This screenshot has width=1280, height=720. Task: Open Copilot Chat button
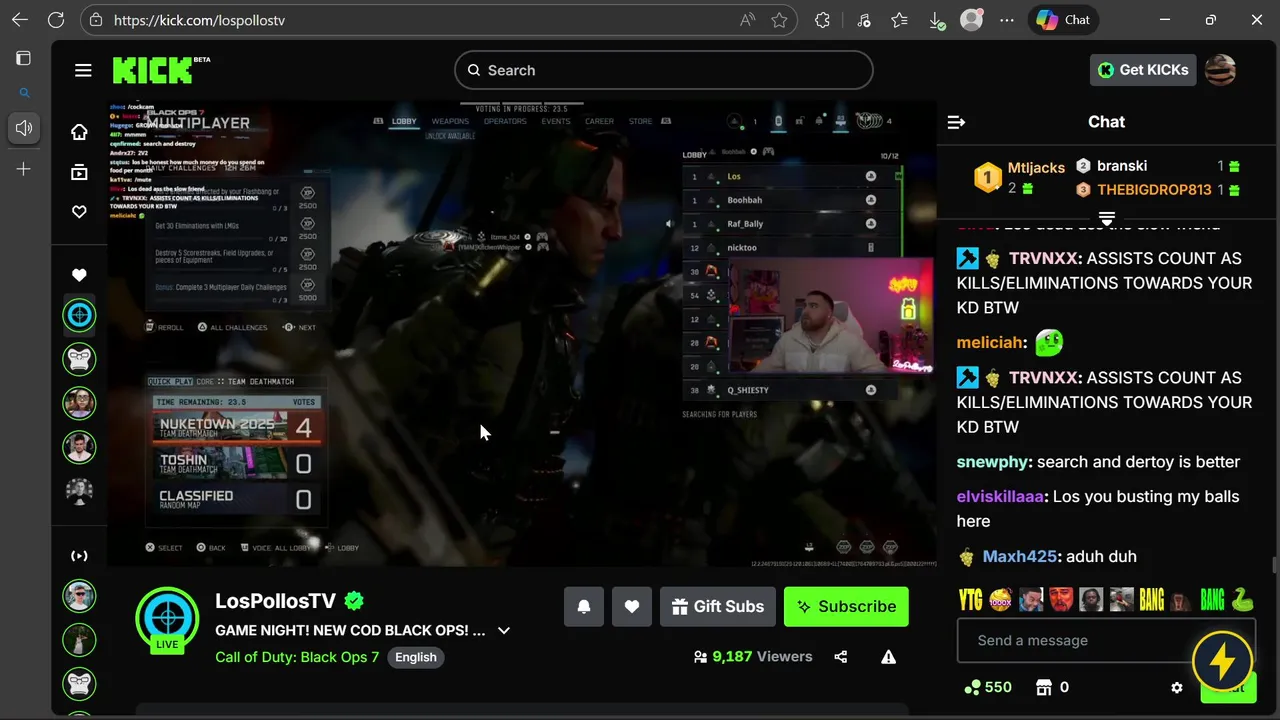tap(1063, 20)
